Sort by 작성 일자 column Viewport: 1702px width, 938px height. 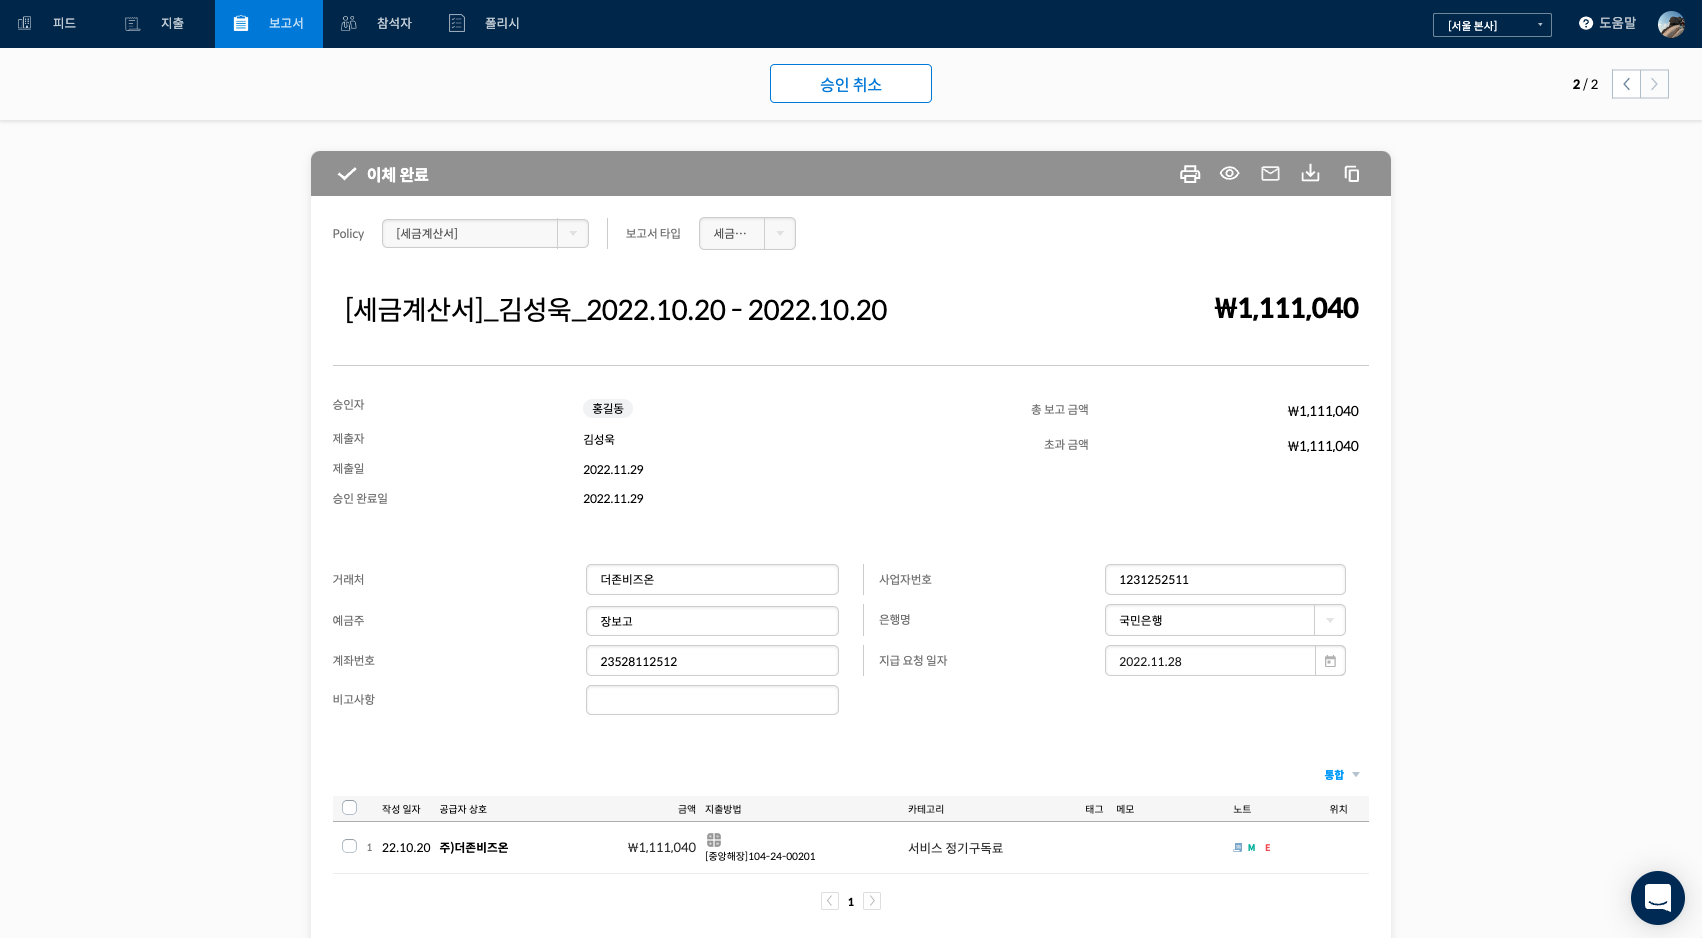point(401,809)
